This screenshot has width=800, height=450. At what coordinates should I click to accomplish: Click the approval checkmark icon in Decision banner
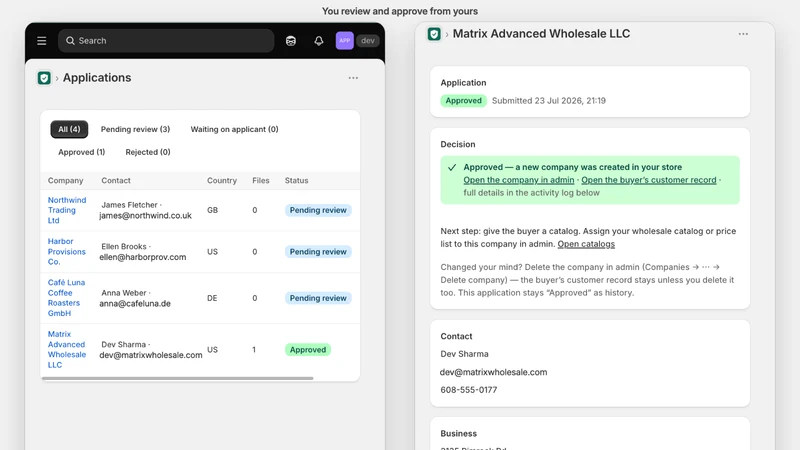click(452, 167)
